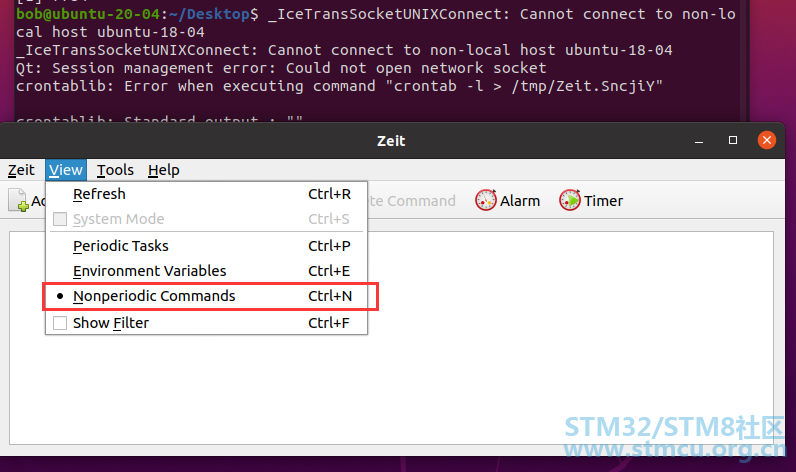This screenshot has height=472, width=796.
Task: Open the Zeit menu
Action: [21, 170]
